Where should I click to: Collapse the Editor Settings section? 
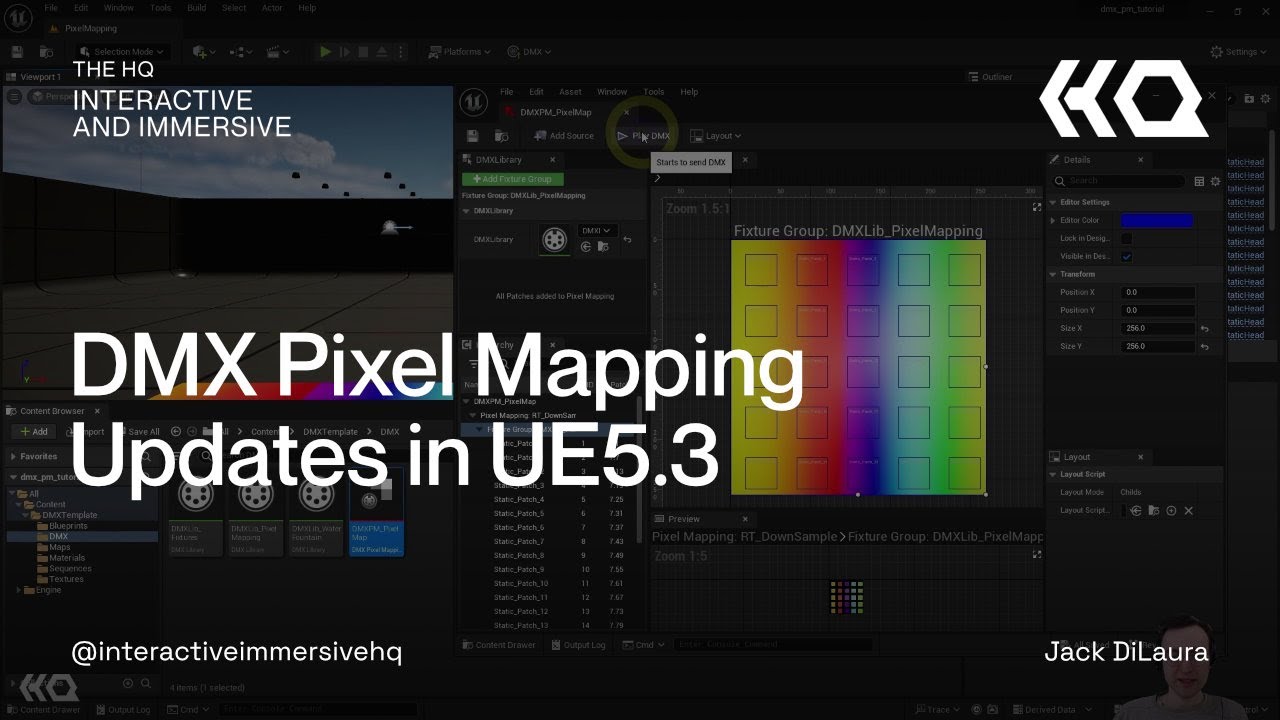pyautogui.click(x=1053, y=202)
